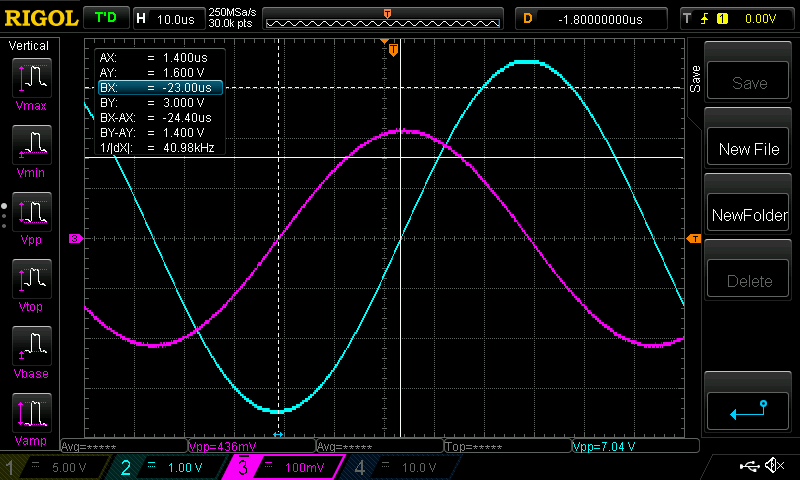The height and width of the screenshot is (480, 800).
Task: Click the speaker sound icon
Action: pos(773,466)
